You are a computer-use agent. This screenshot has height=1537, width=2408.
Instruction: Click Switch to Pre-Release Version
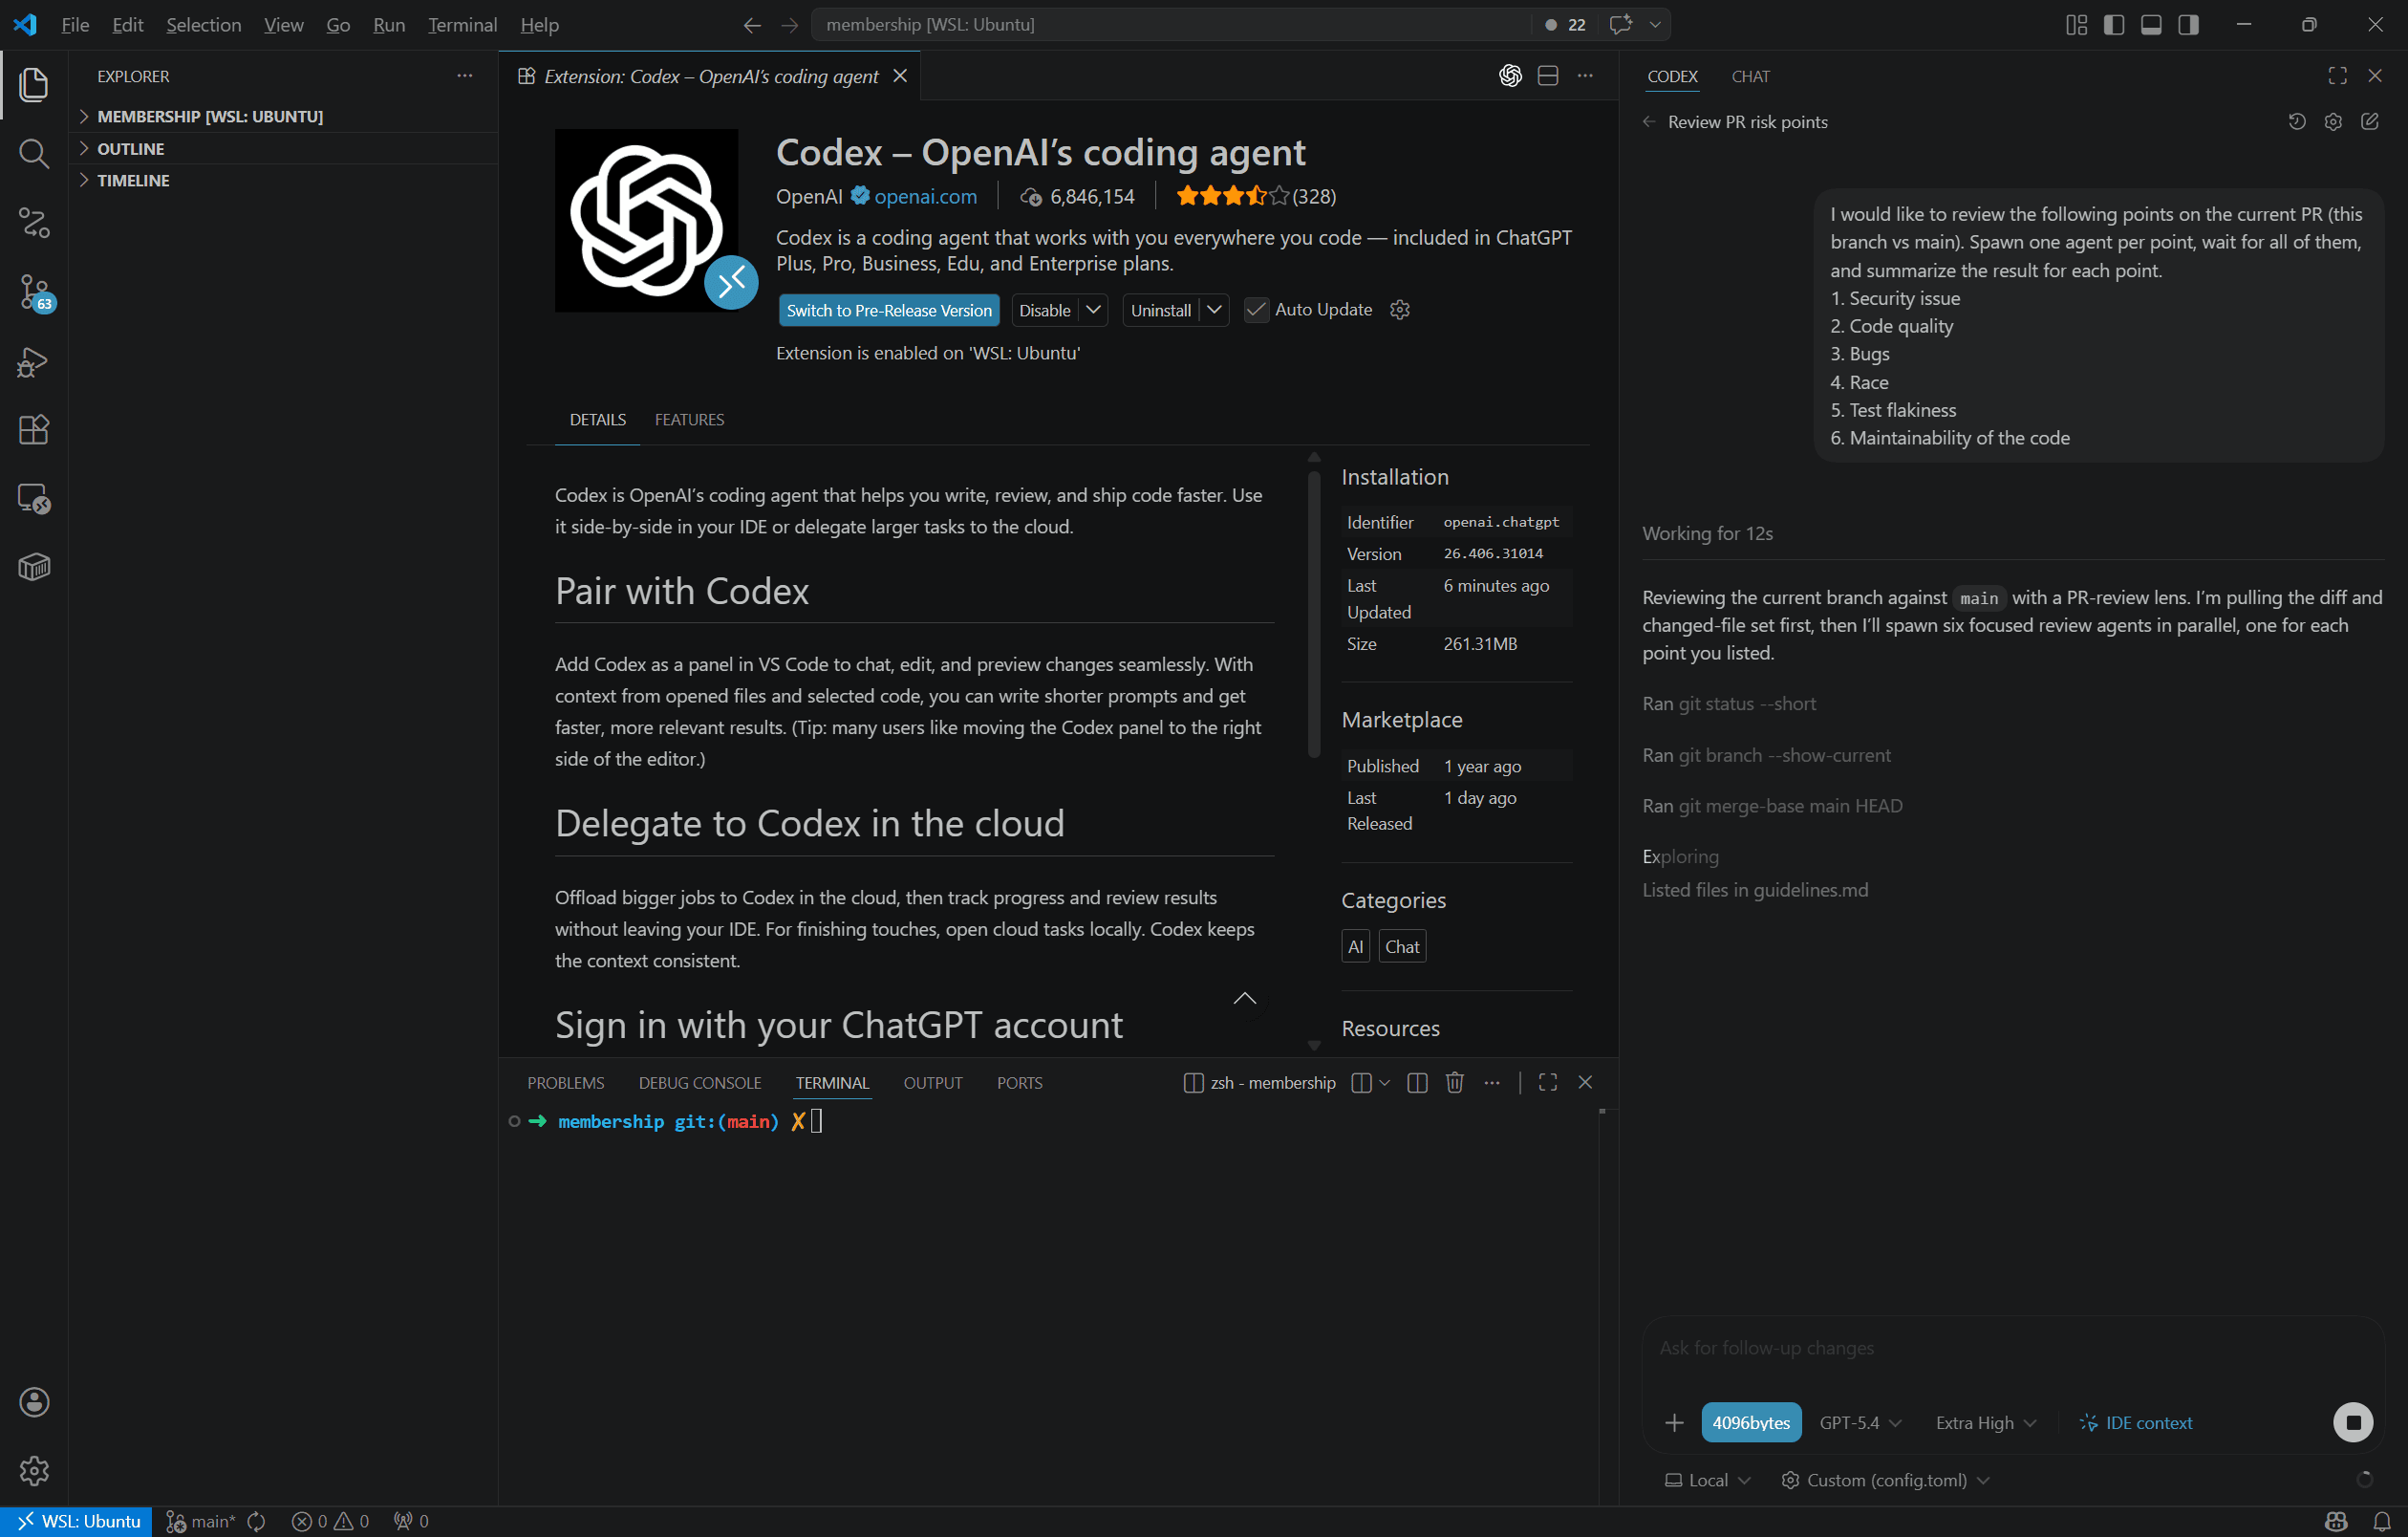pyautogui.click(x=888, y=310)
